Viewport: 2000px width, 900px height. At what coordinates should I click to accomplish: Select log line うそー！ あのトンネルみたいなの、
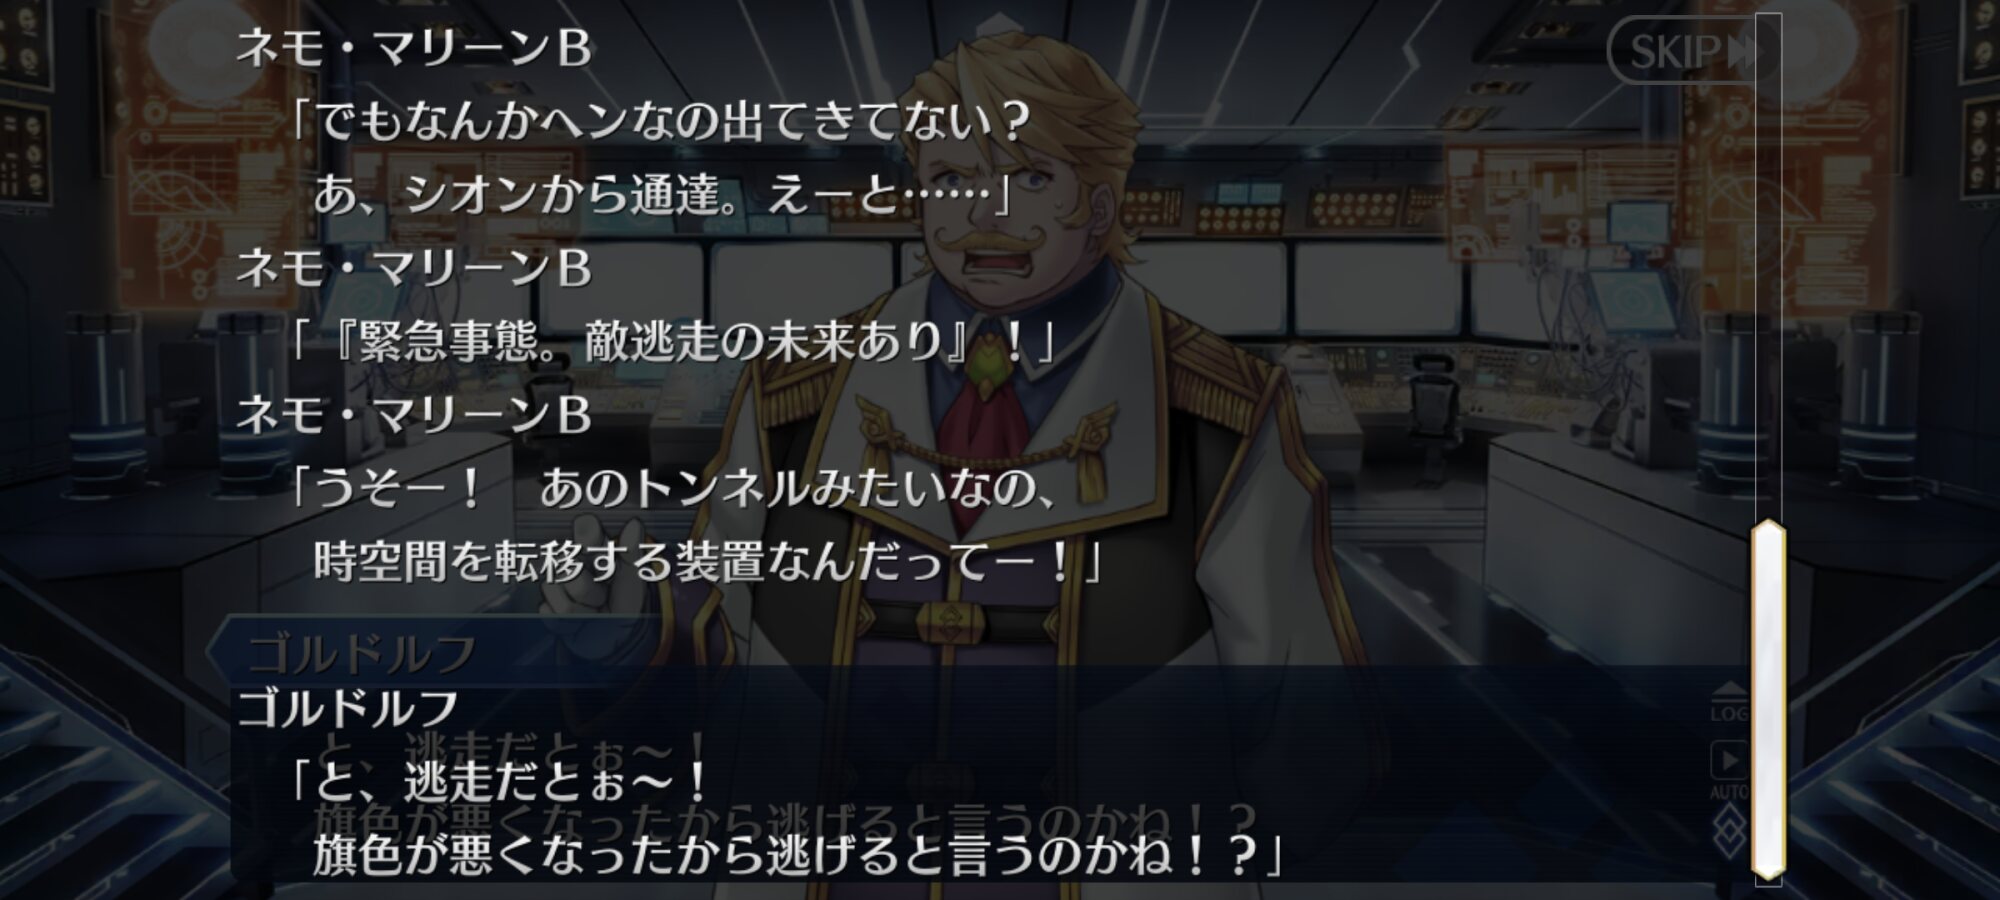[x=675, y=488]
